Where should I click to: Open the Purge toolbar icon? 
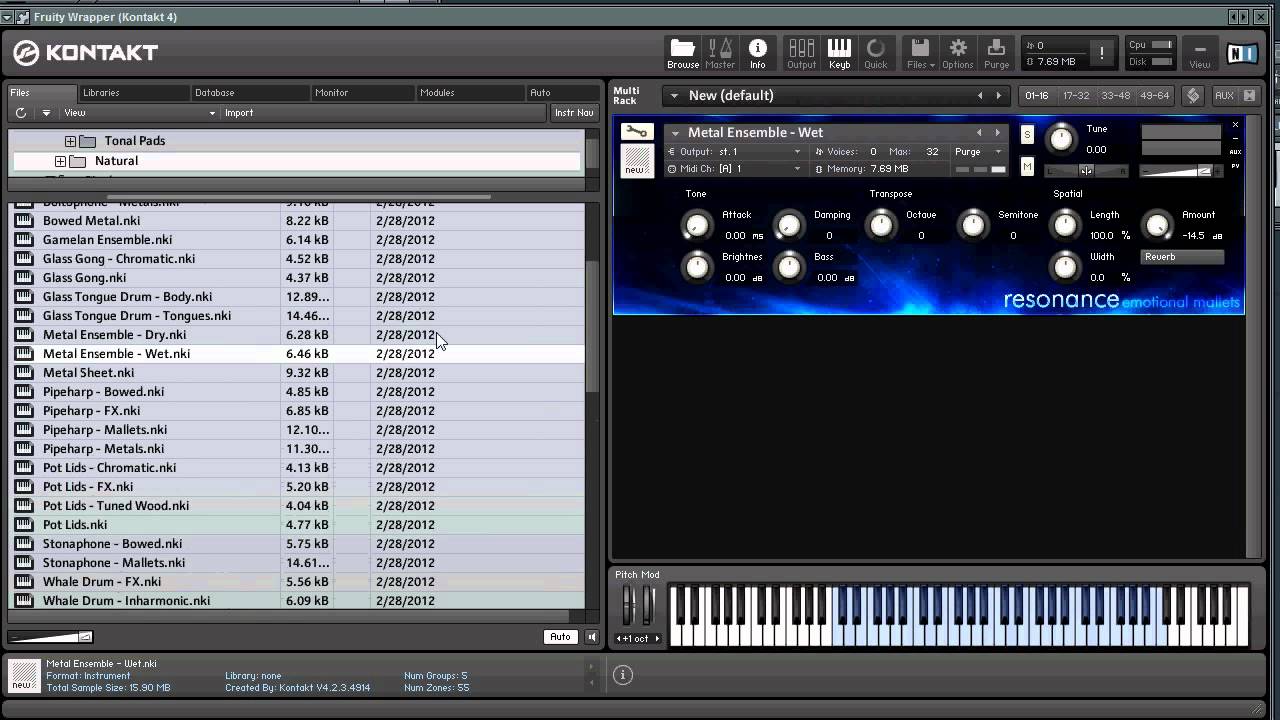pos(996,53)
